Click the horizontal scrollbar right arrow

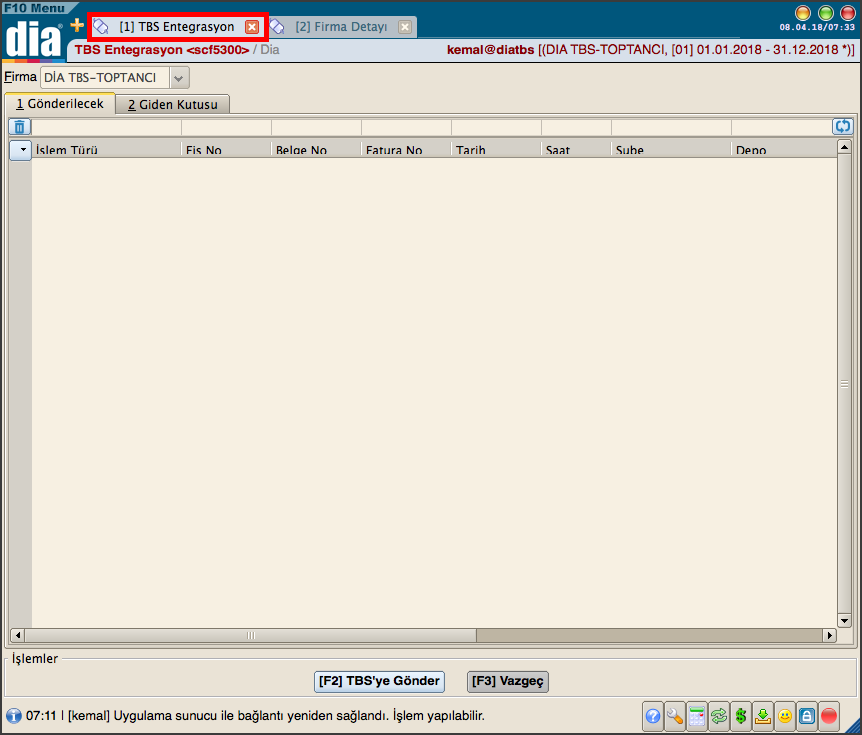(830, 635)
